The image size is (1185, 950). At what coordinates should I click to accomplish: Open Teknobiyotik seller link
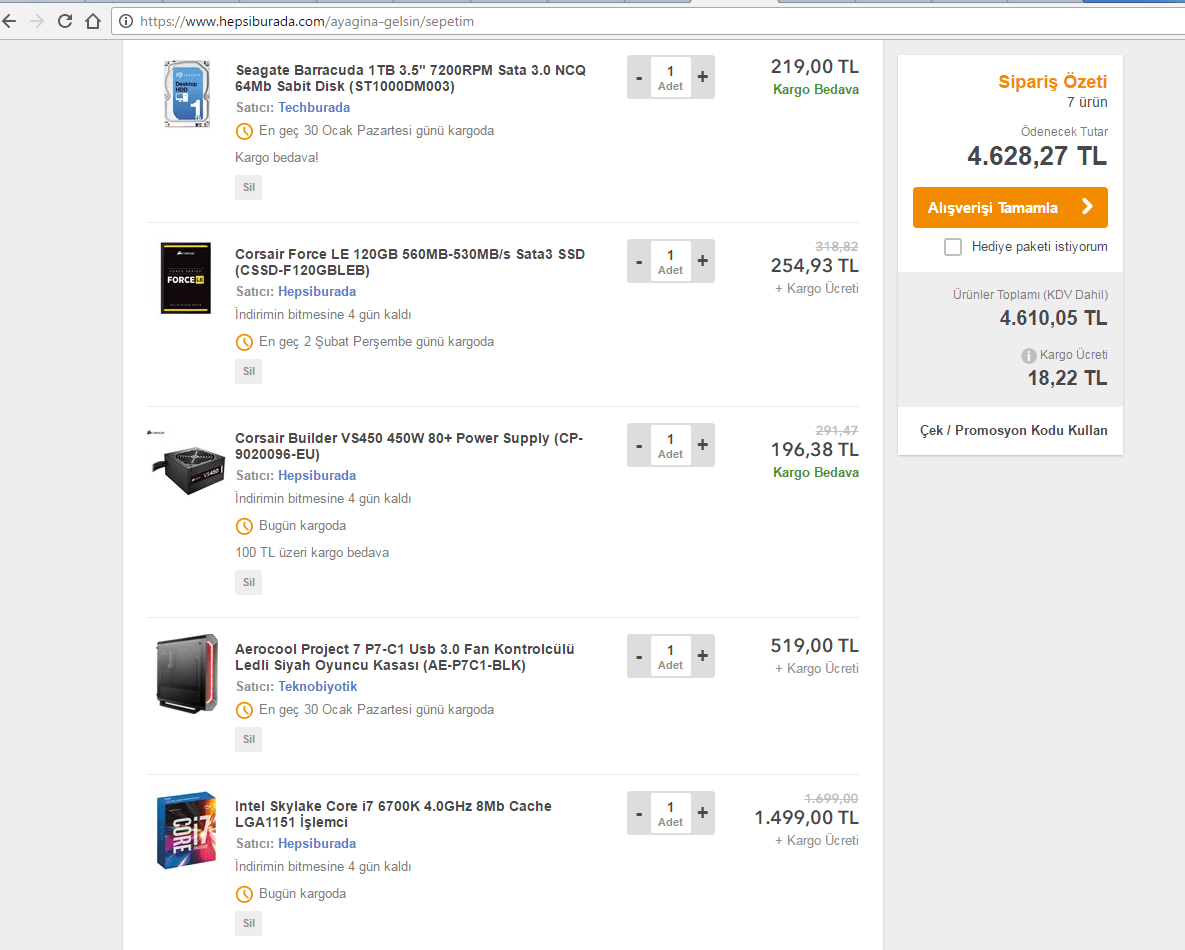[317, 686]
